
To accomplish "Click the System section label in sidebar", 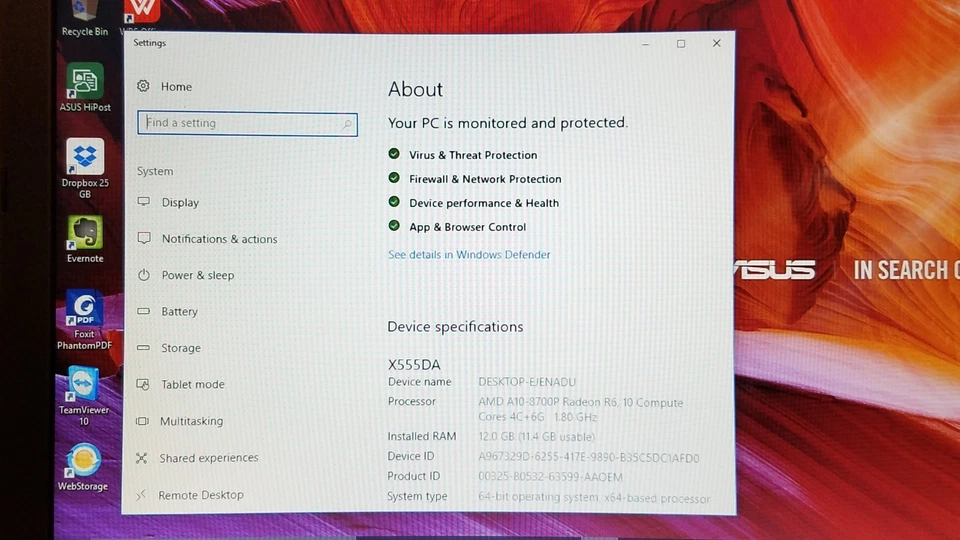I will click(155, 171).
